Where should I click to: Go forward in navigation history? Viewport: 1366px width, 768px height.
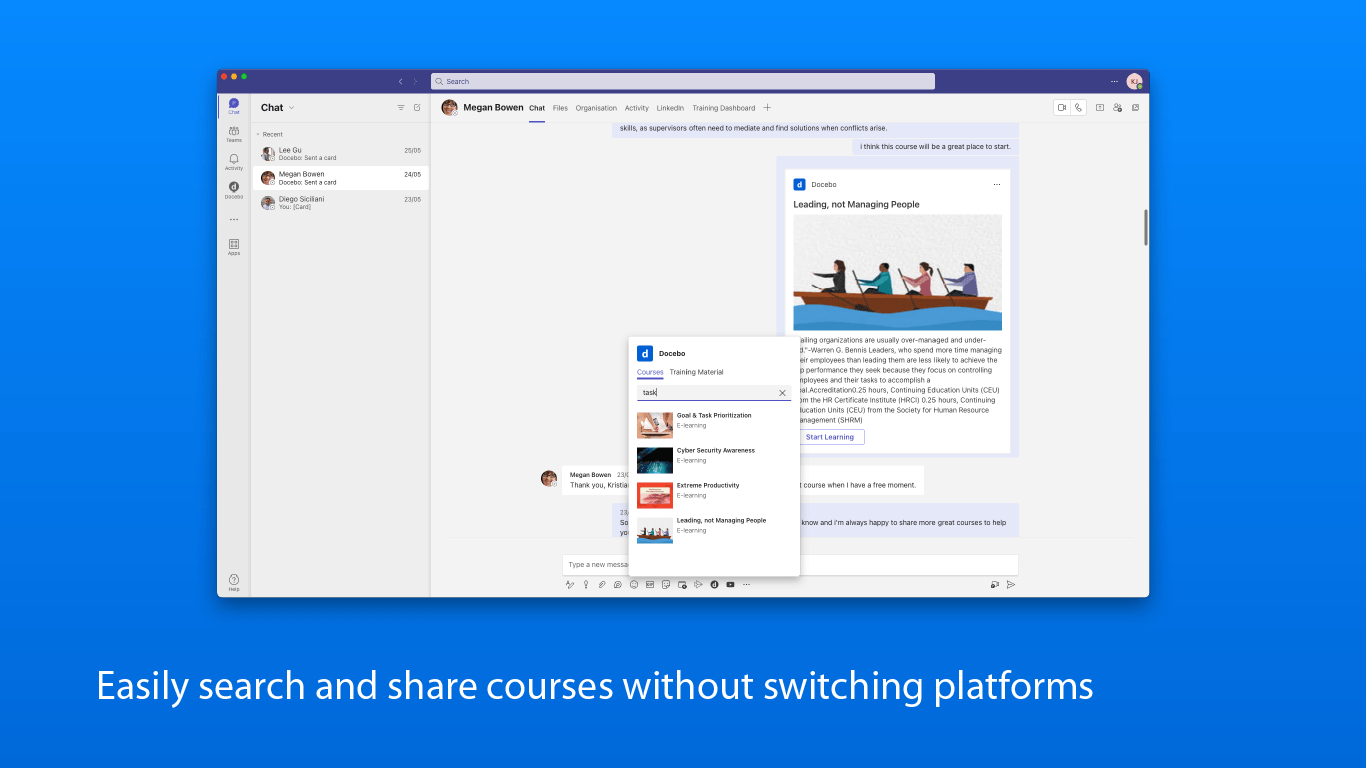pos(415,81)
